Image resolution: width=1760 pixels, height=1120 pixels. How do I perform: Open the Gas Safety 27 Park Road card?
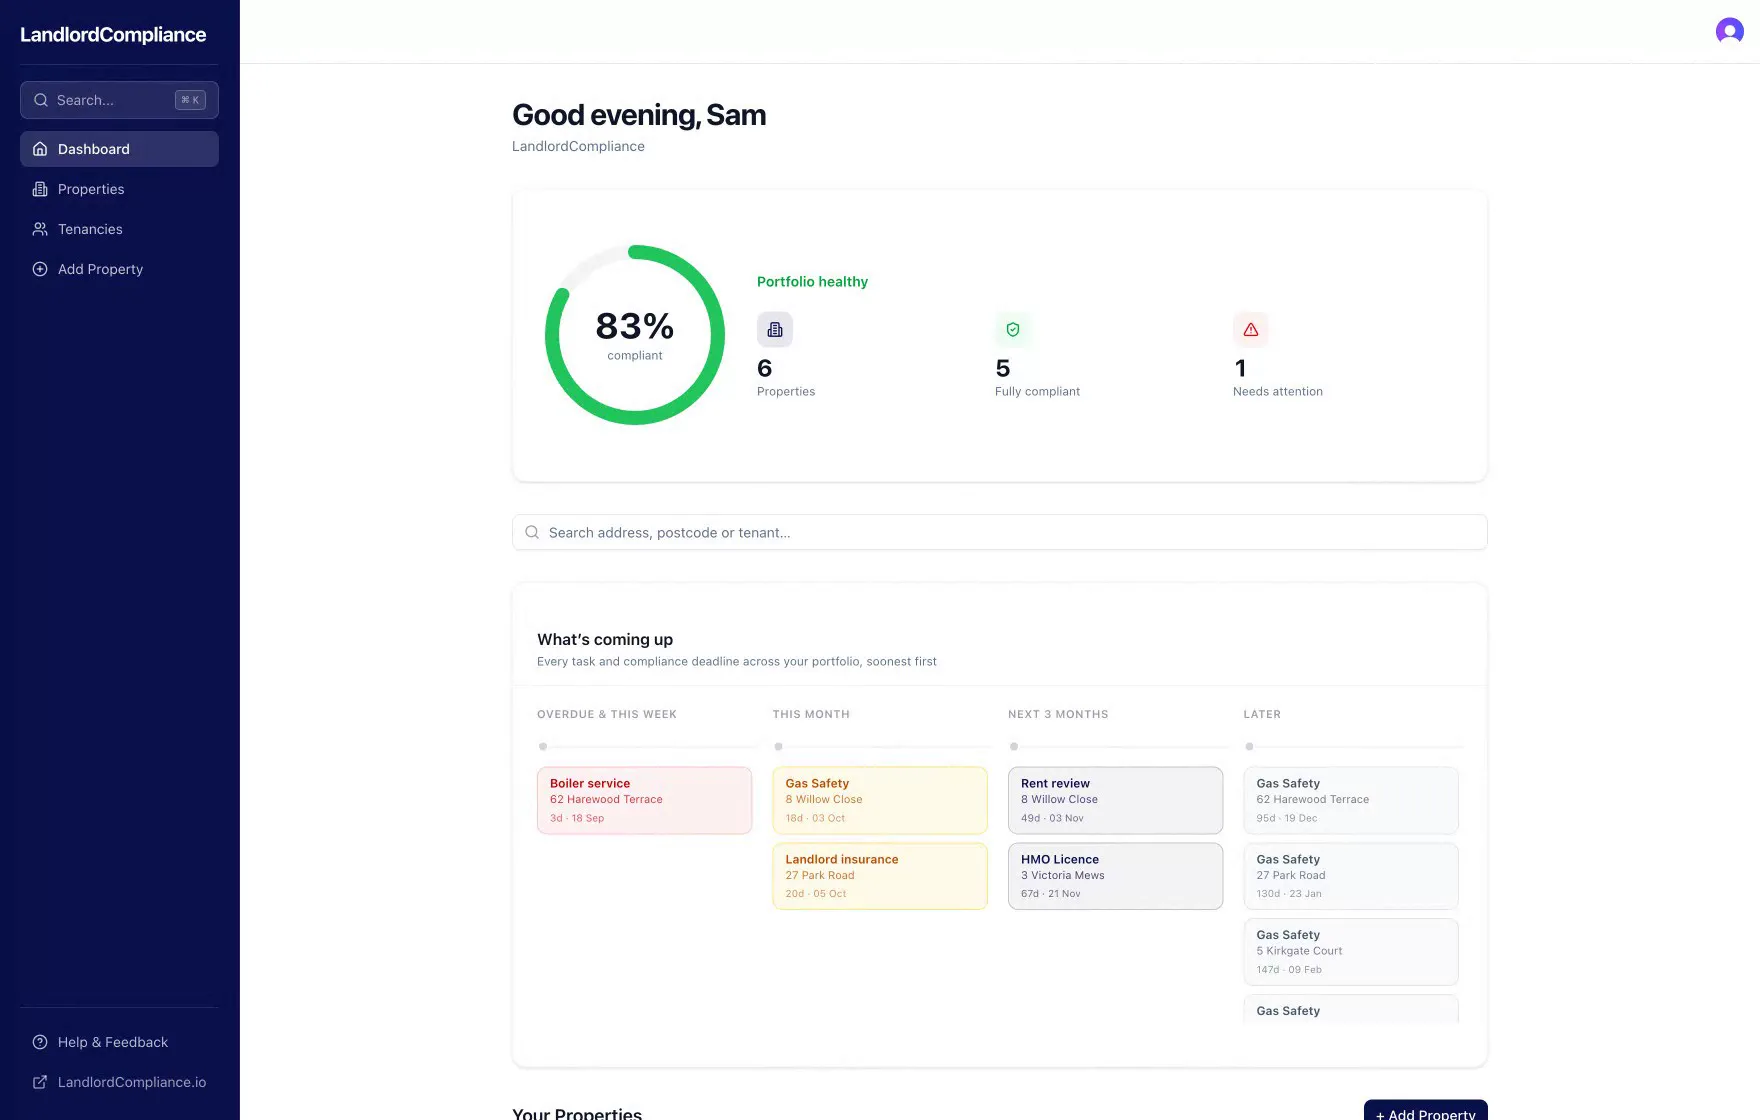tap(1351, 876)
